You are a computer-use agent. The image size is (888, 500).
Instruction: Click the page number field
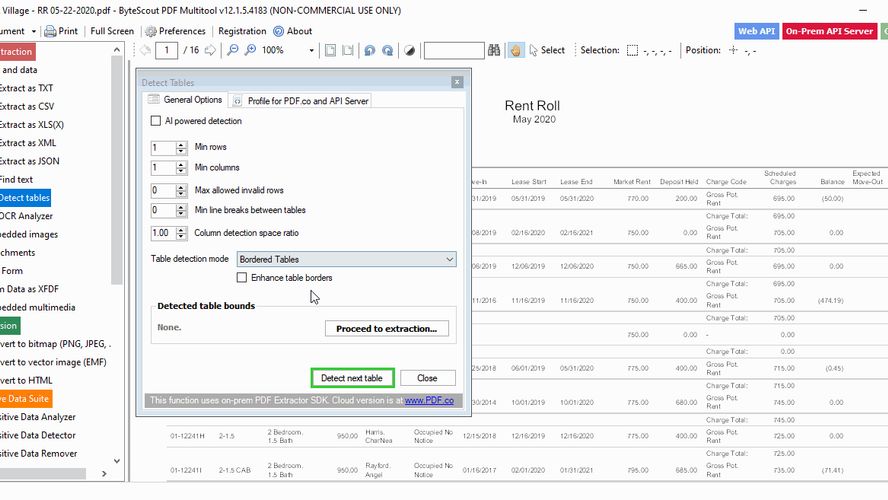[x=166, y=50]
